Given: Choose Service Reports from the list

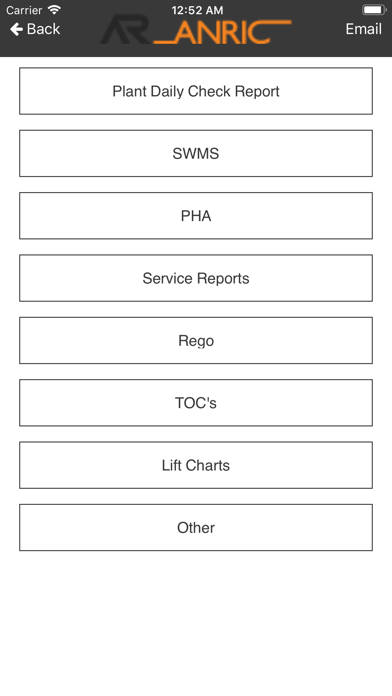Looking at the screenshot, I should tap(196, 278).
